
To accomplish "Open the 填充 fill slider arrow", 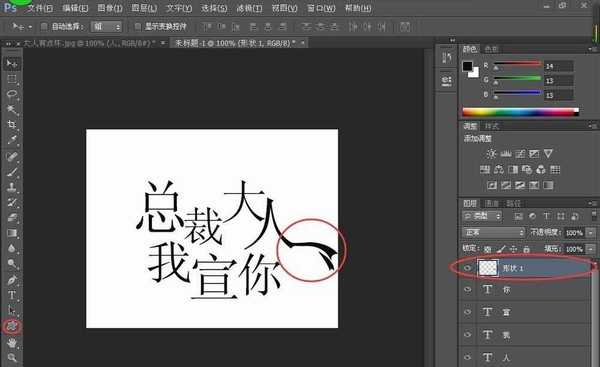I will pos(591,249).
